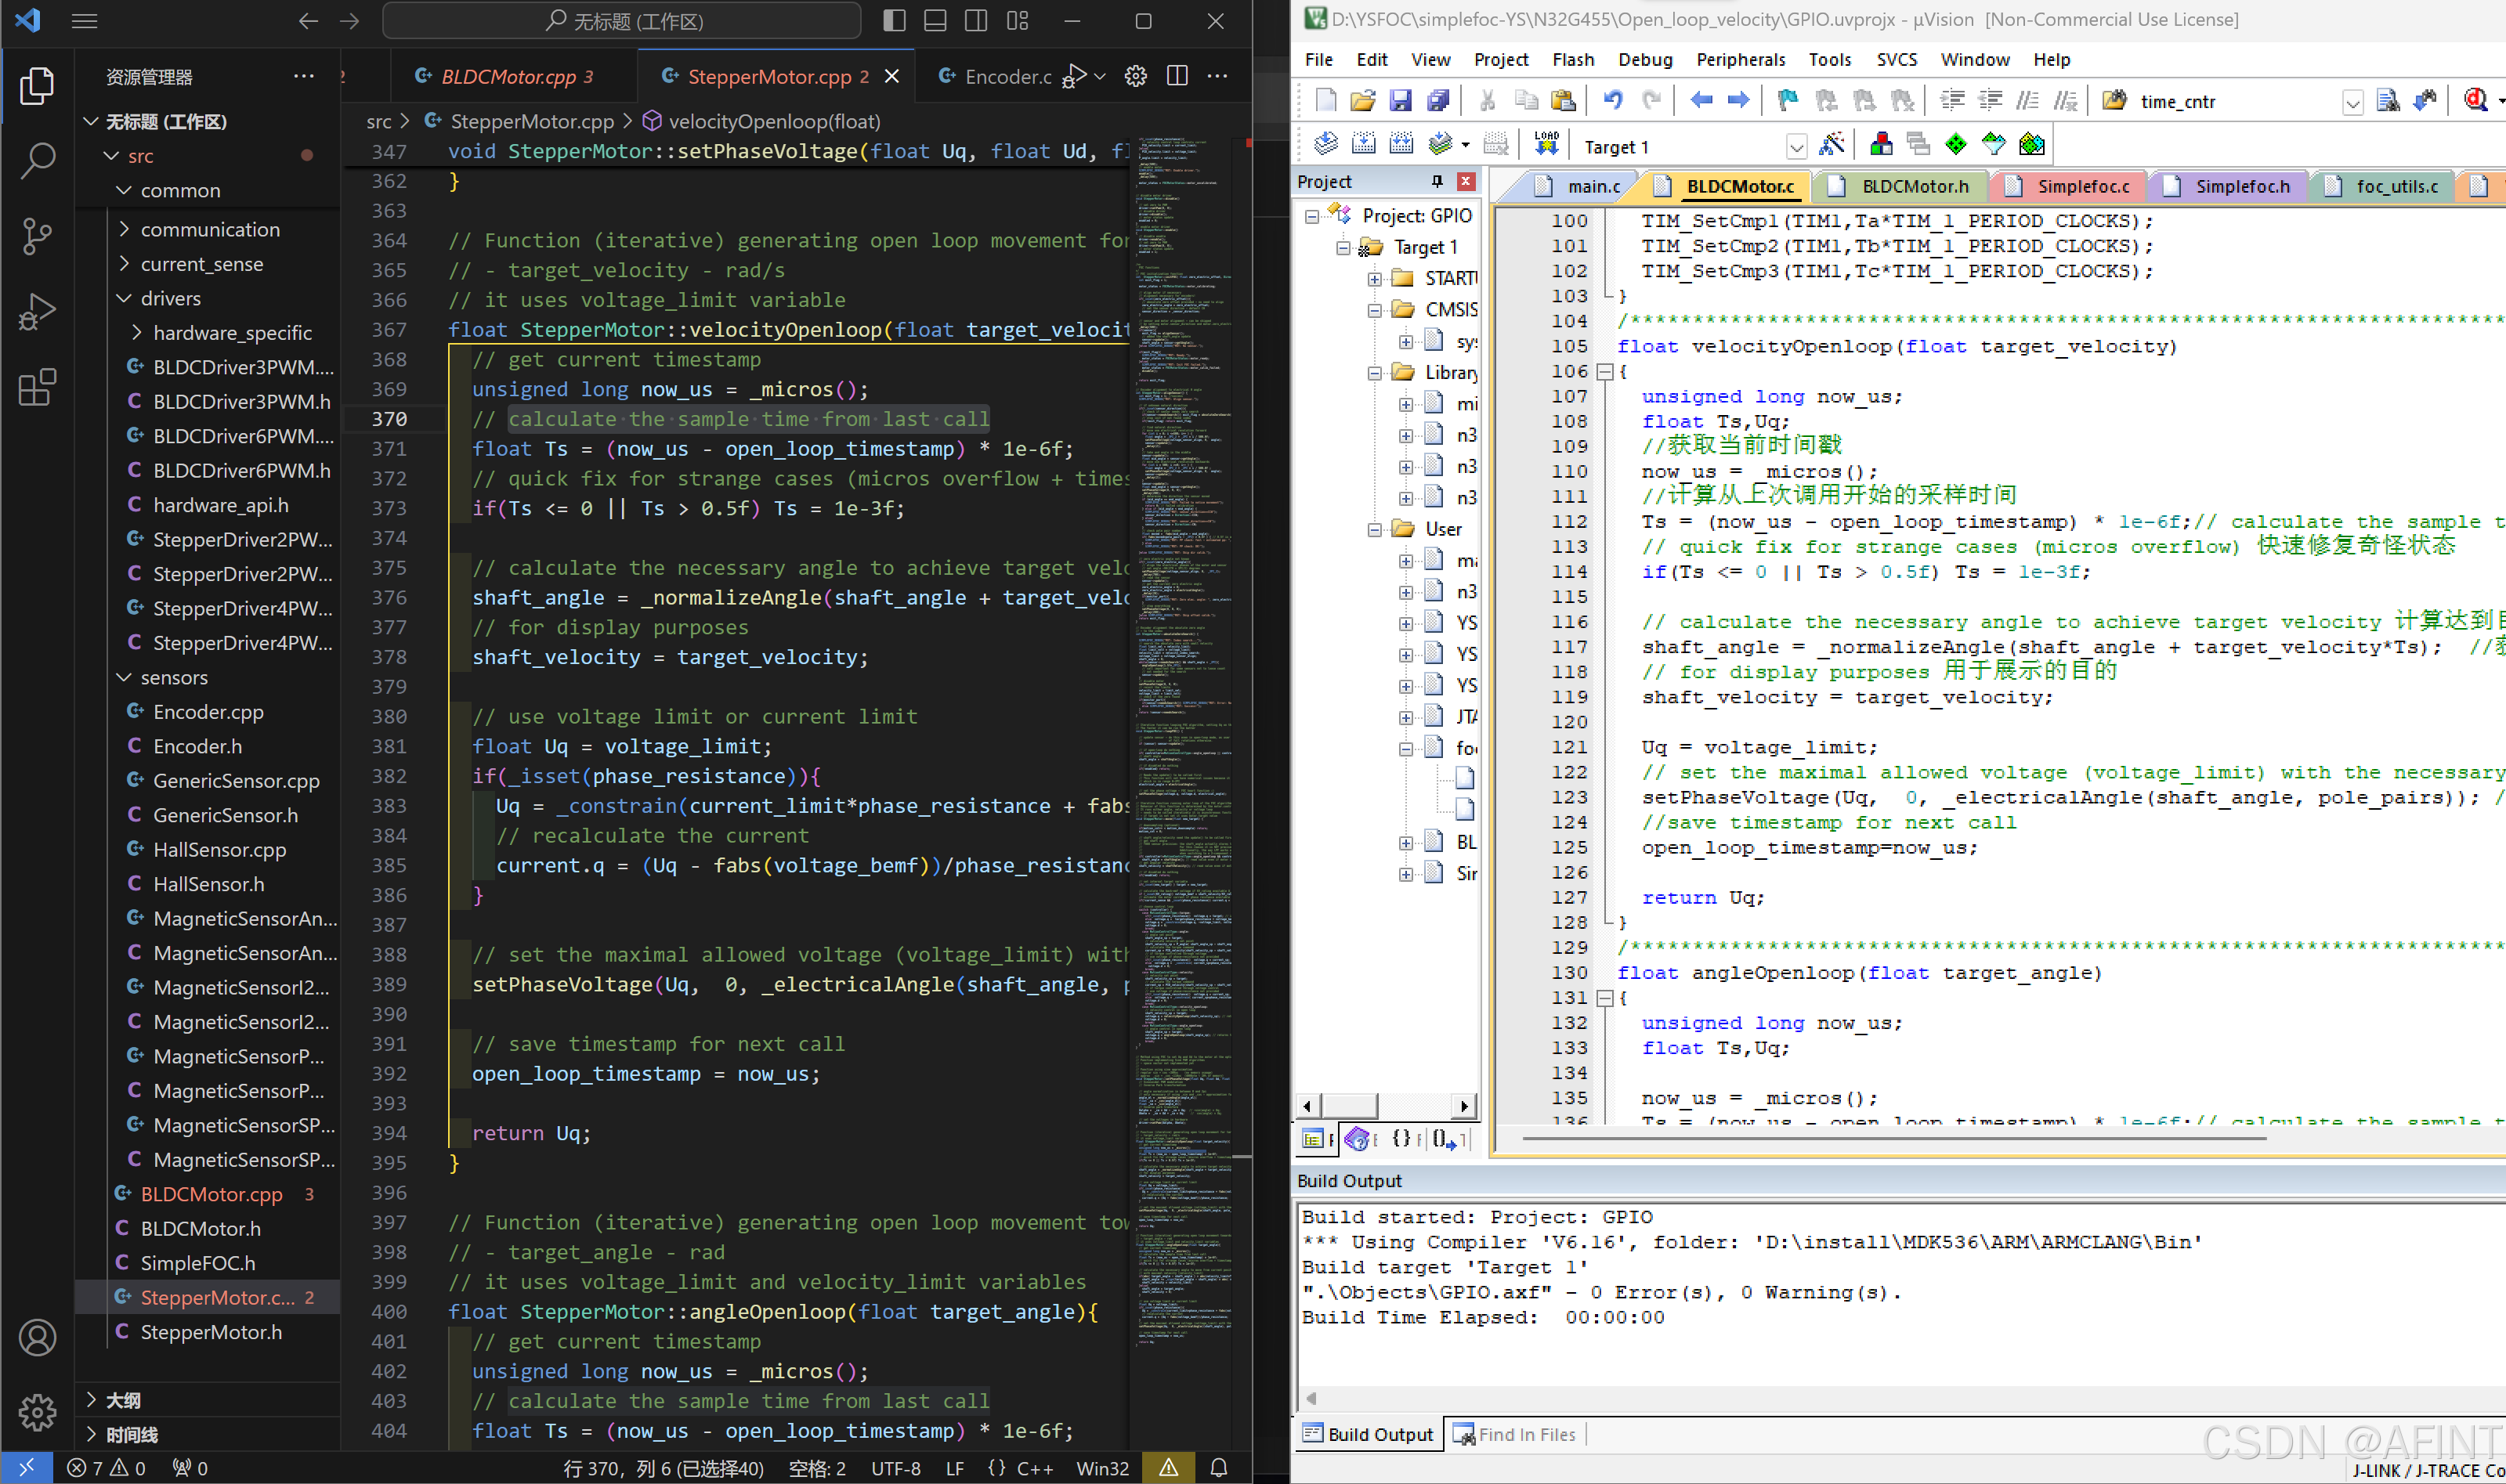Viewport: 2506px width, 1484px height.
Task: Click the VS Code search box
Action: coord(621,21)
